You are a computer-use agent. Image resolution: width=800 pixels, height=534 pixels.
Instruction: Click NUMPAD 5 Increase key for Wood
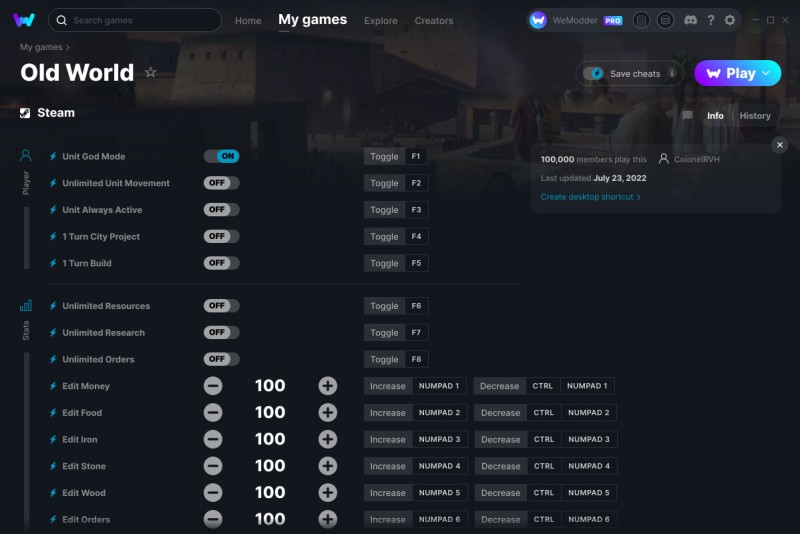click(x=439, y=493)
